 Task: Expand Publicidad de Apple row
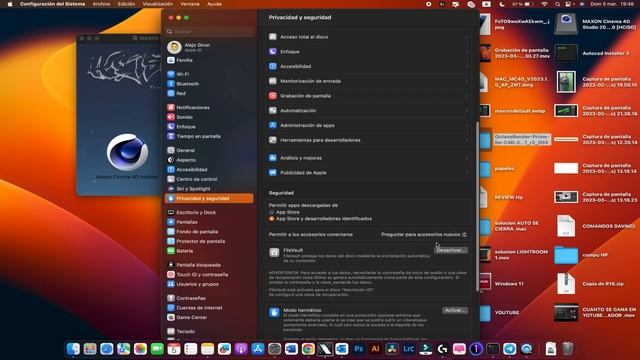368,173
